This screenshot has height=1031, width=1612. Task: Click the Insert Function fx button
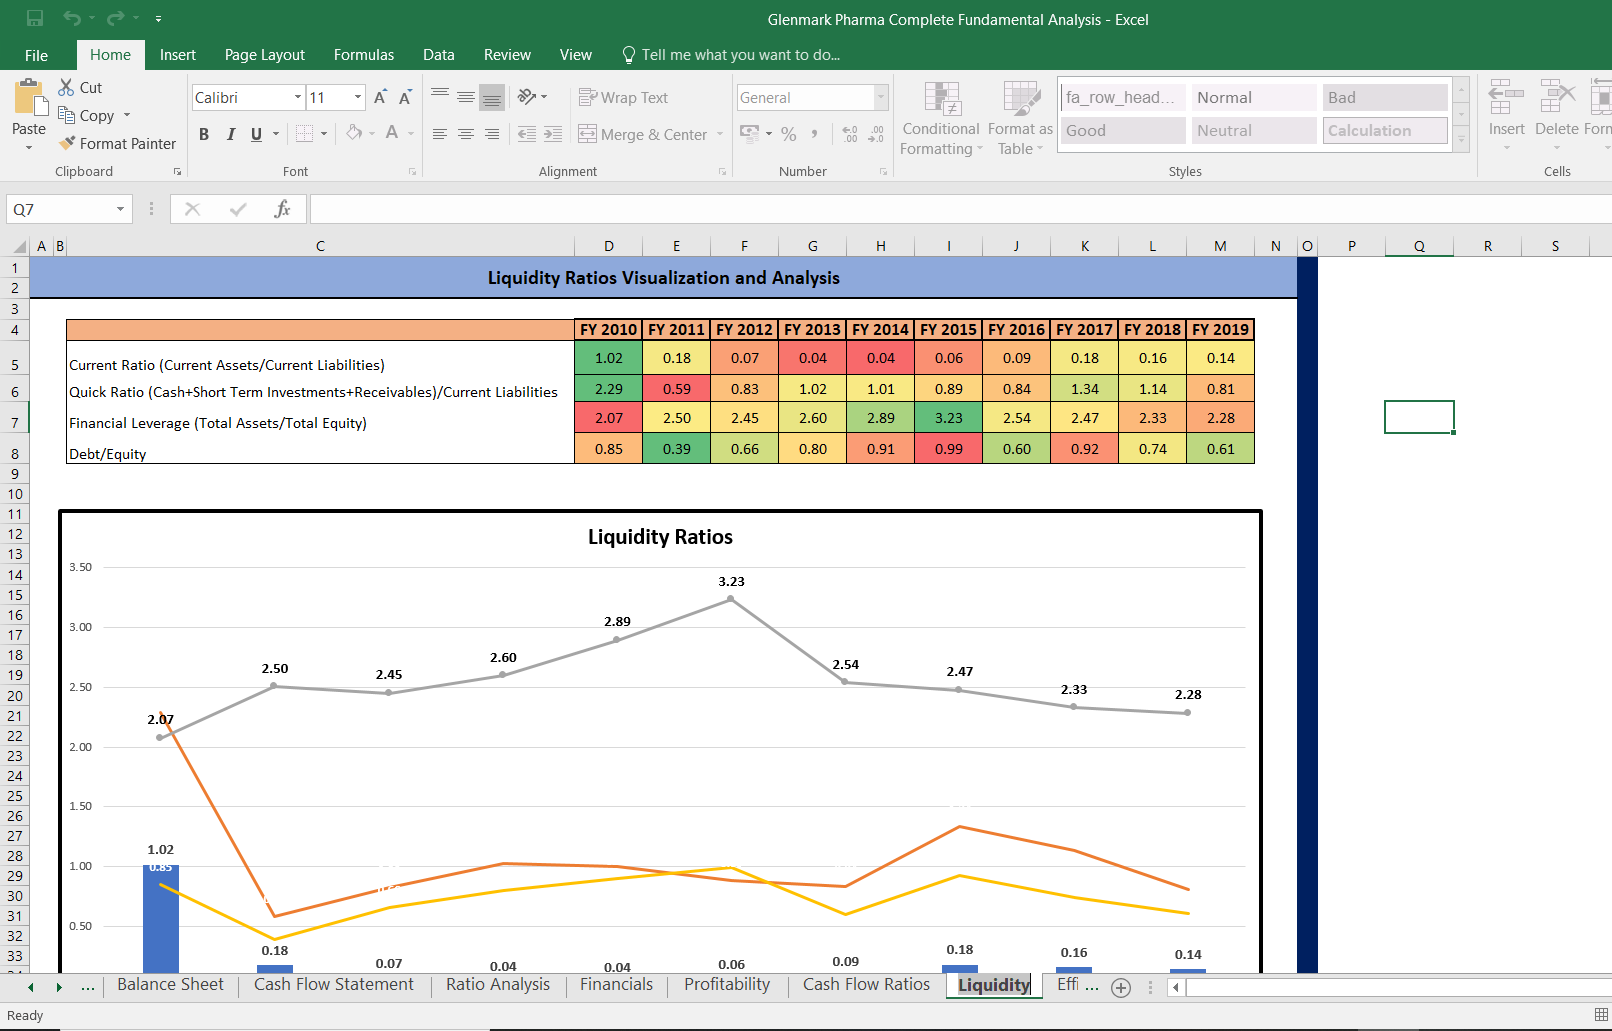(x=282, y=209)
